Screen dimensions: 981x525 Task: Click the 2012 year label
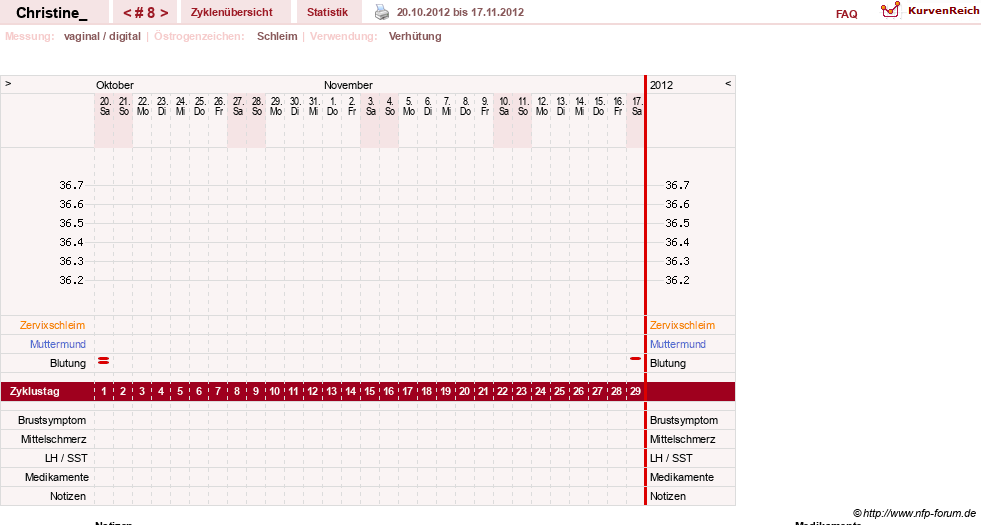point(661,85)
